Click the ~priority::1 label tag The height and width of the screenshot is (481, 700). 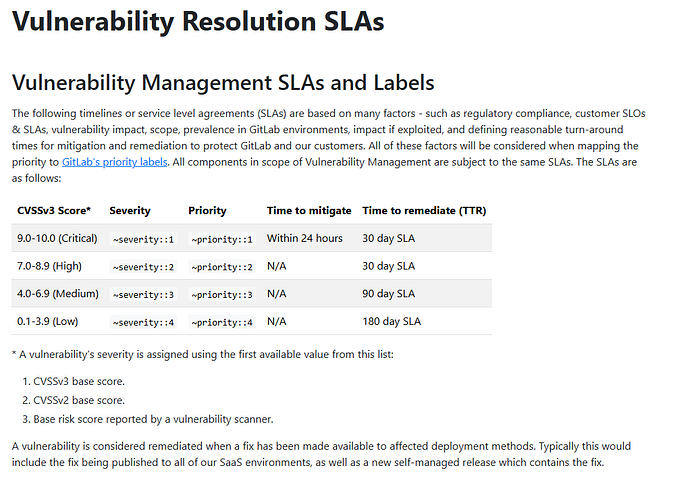(x=222, y=239)
